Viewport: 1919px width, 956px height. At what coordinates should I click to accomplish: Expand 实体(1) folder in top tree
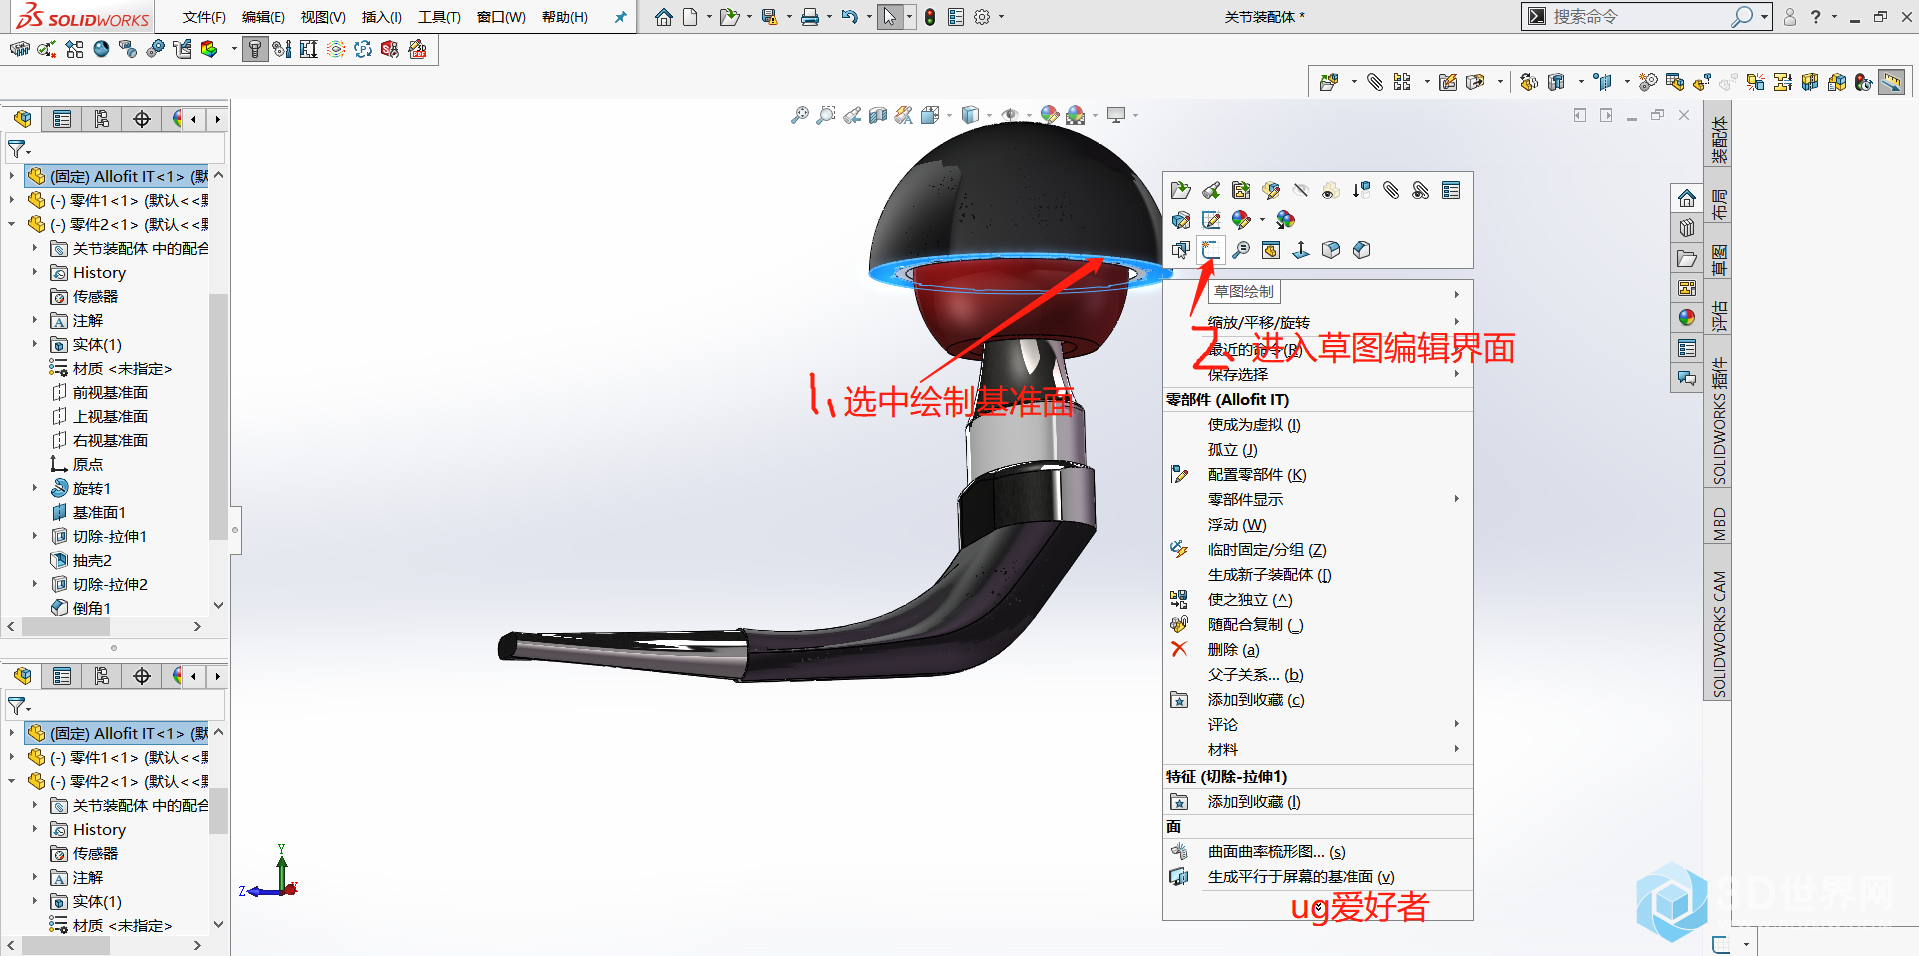[x=35, y=344]
